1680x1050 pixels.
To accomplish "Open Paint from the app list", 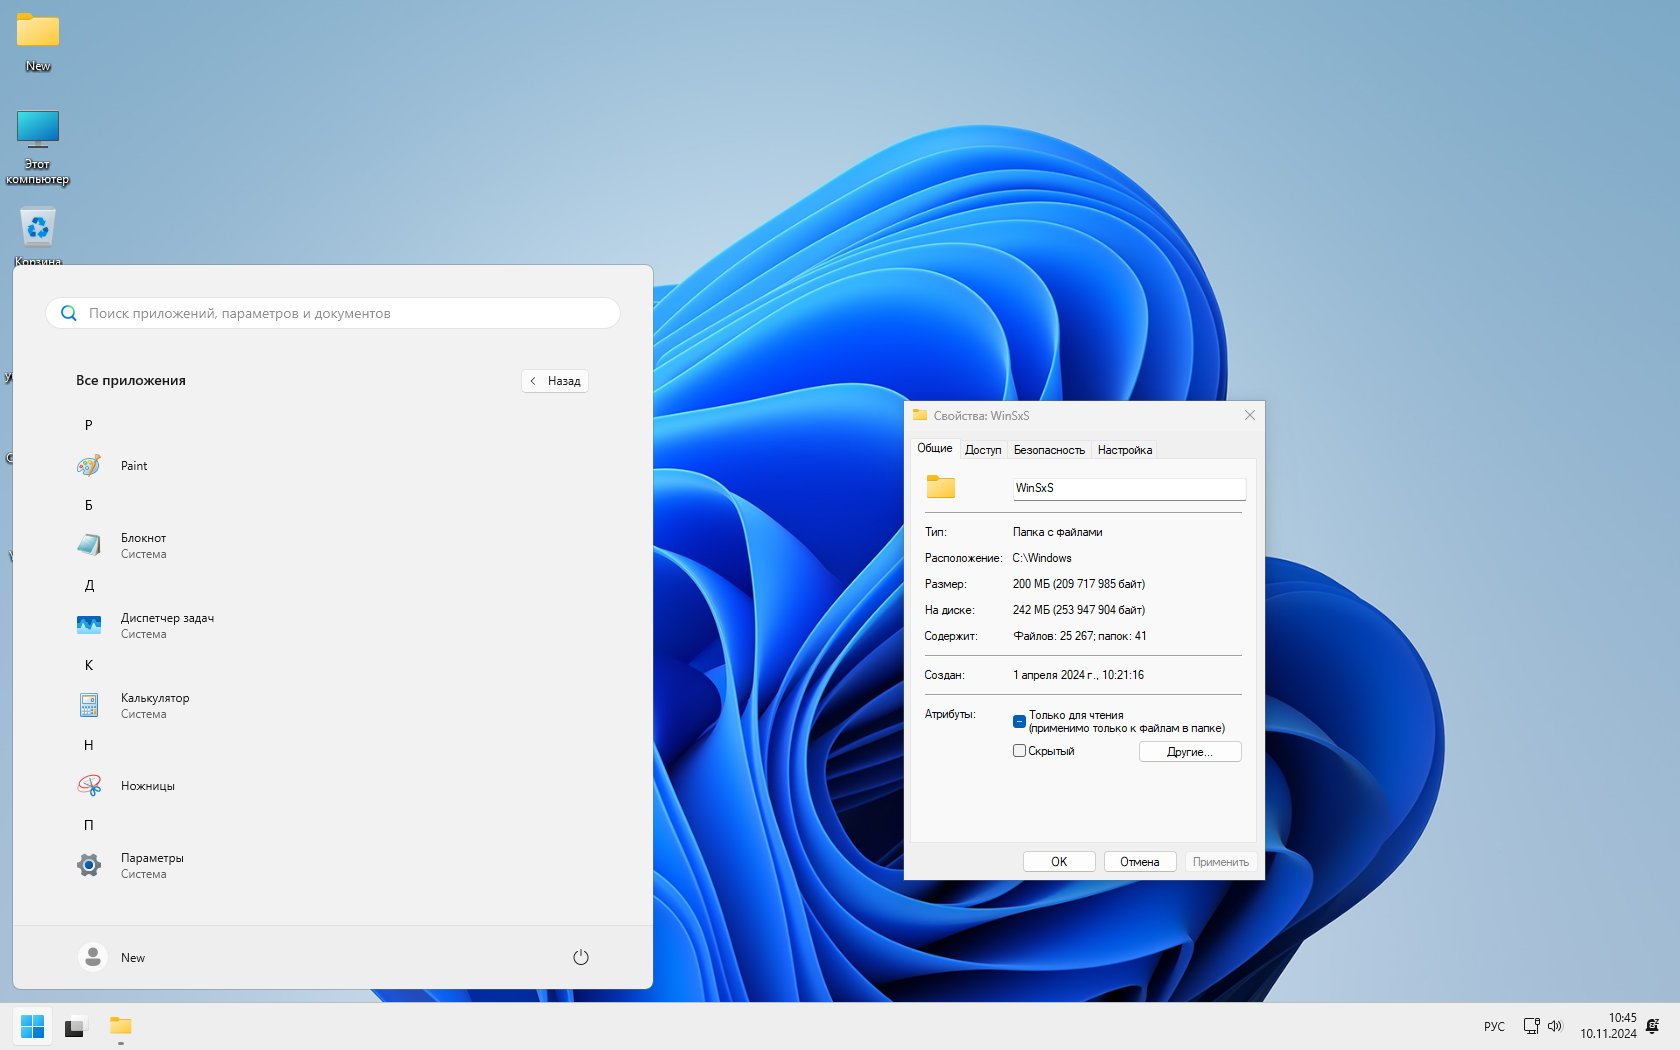I will point(133,466).
